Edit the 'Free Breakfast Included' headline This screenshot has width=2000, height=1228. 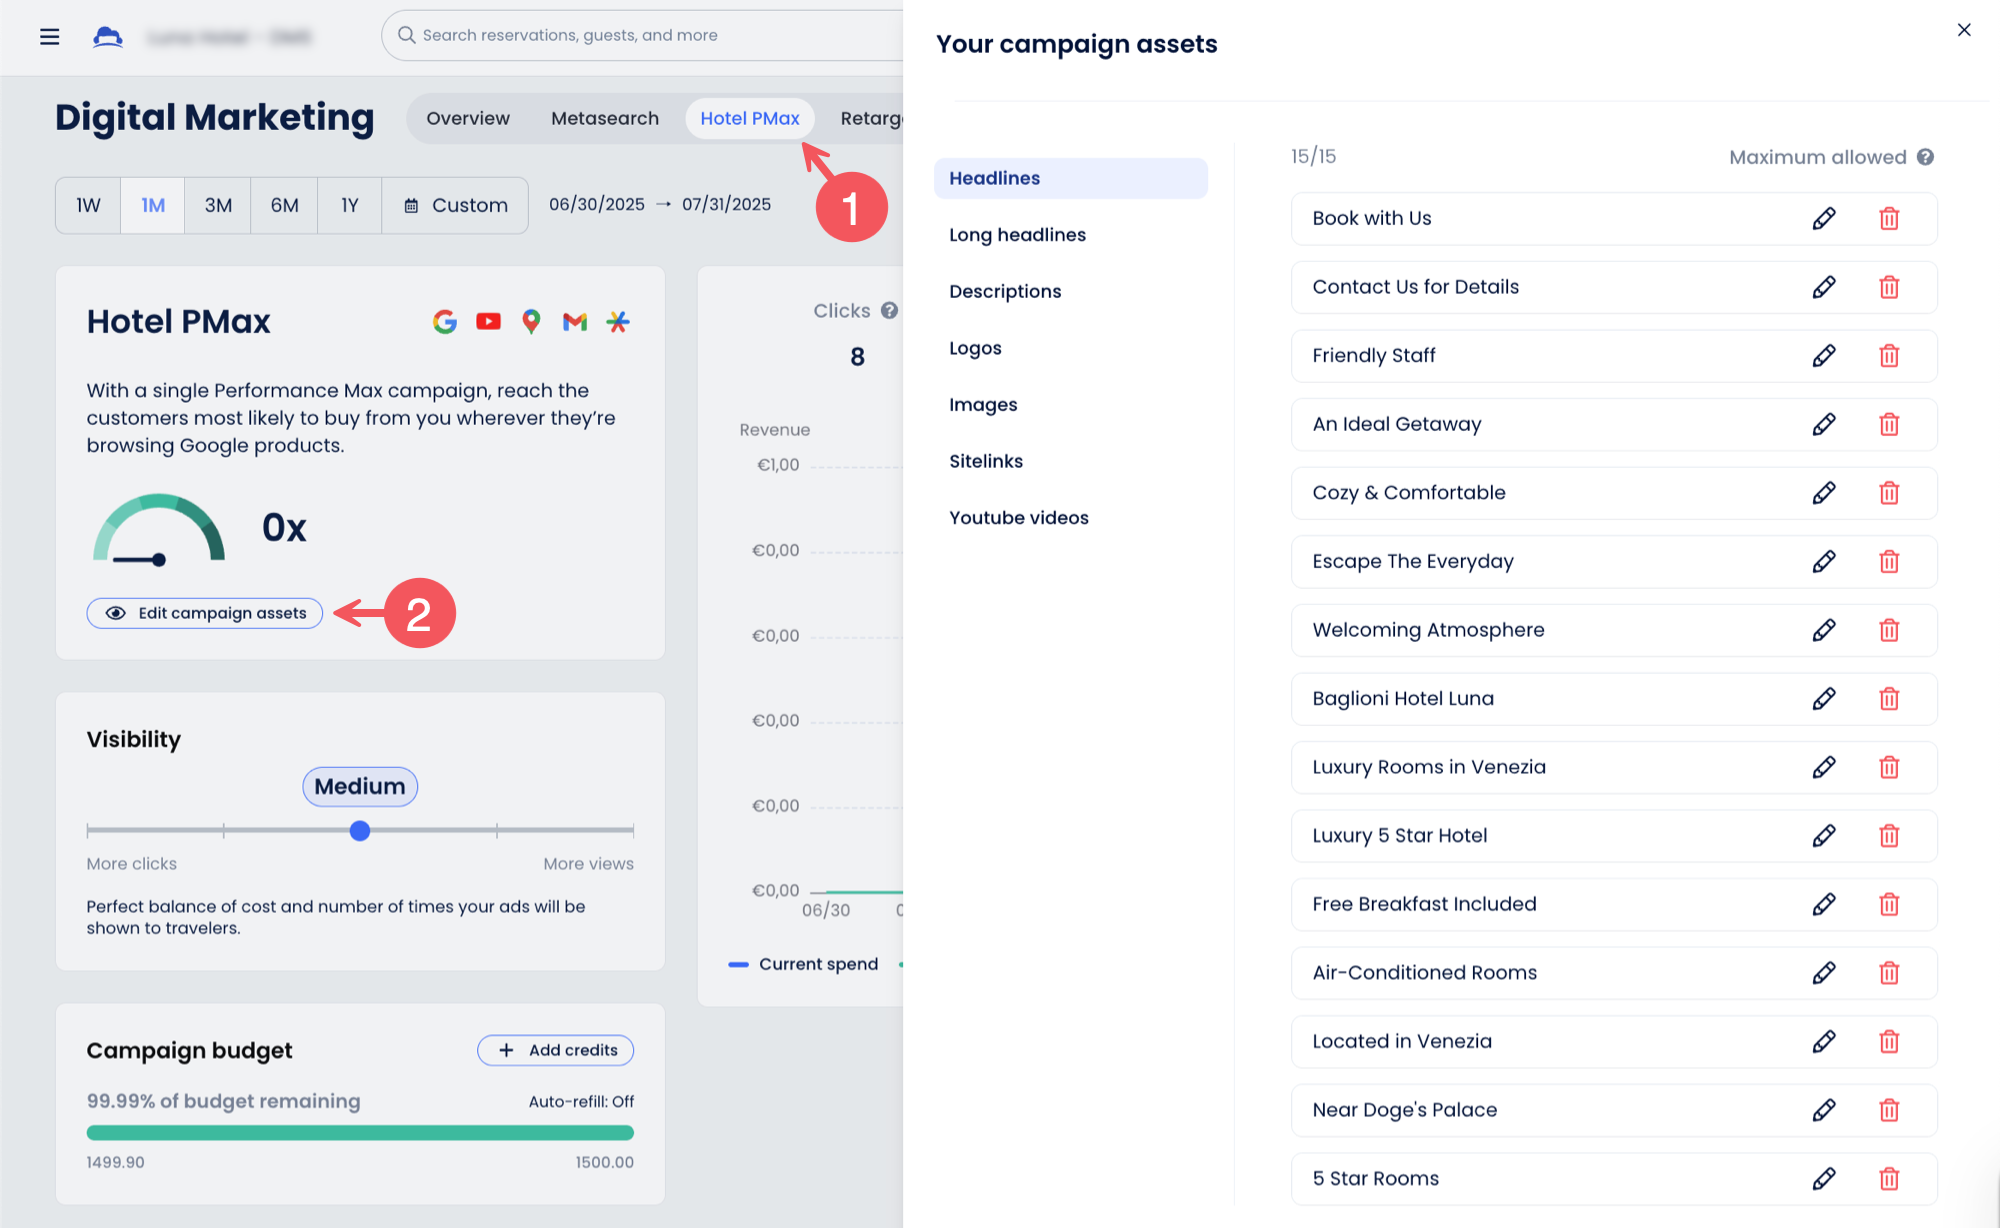click(1823, 904)
